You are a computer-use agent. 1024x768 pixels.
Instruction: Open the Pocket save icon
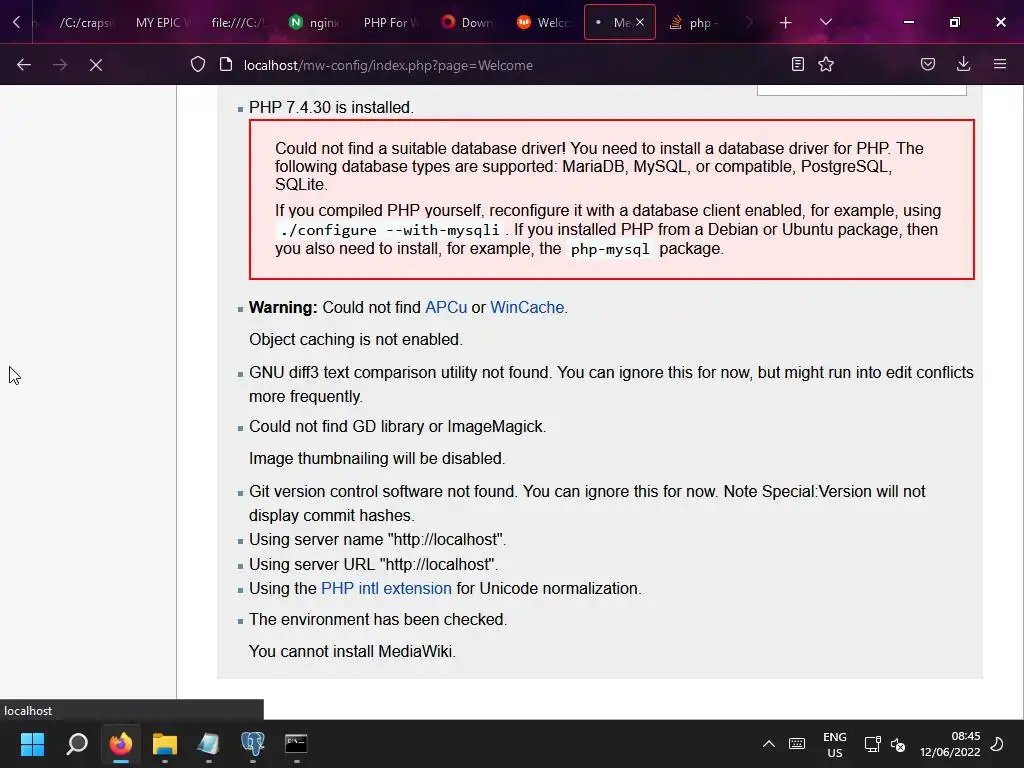click(928, 64)
